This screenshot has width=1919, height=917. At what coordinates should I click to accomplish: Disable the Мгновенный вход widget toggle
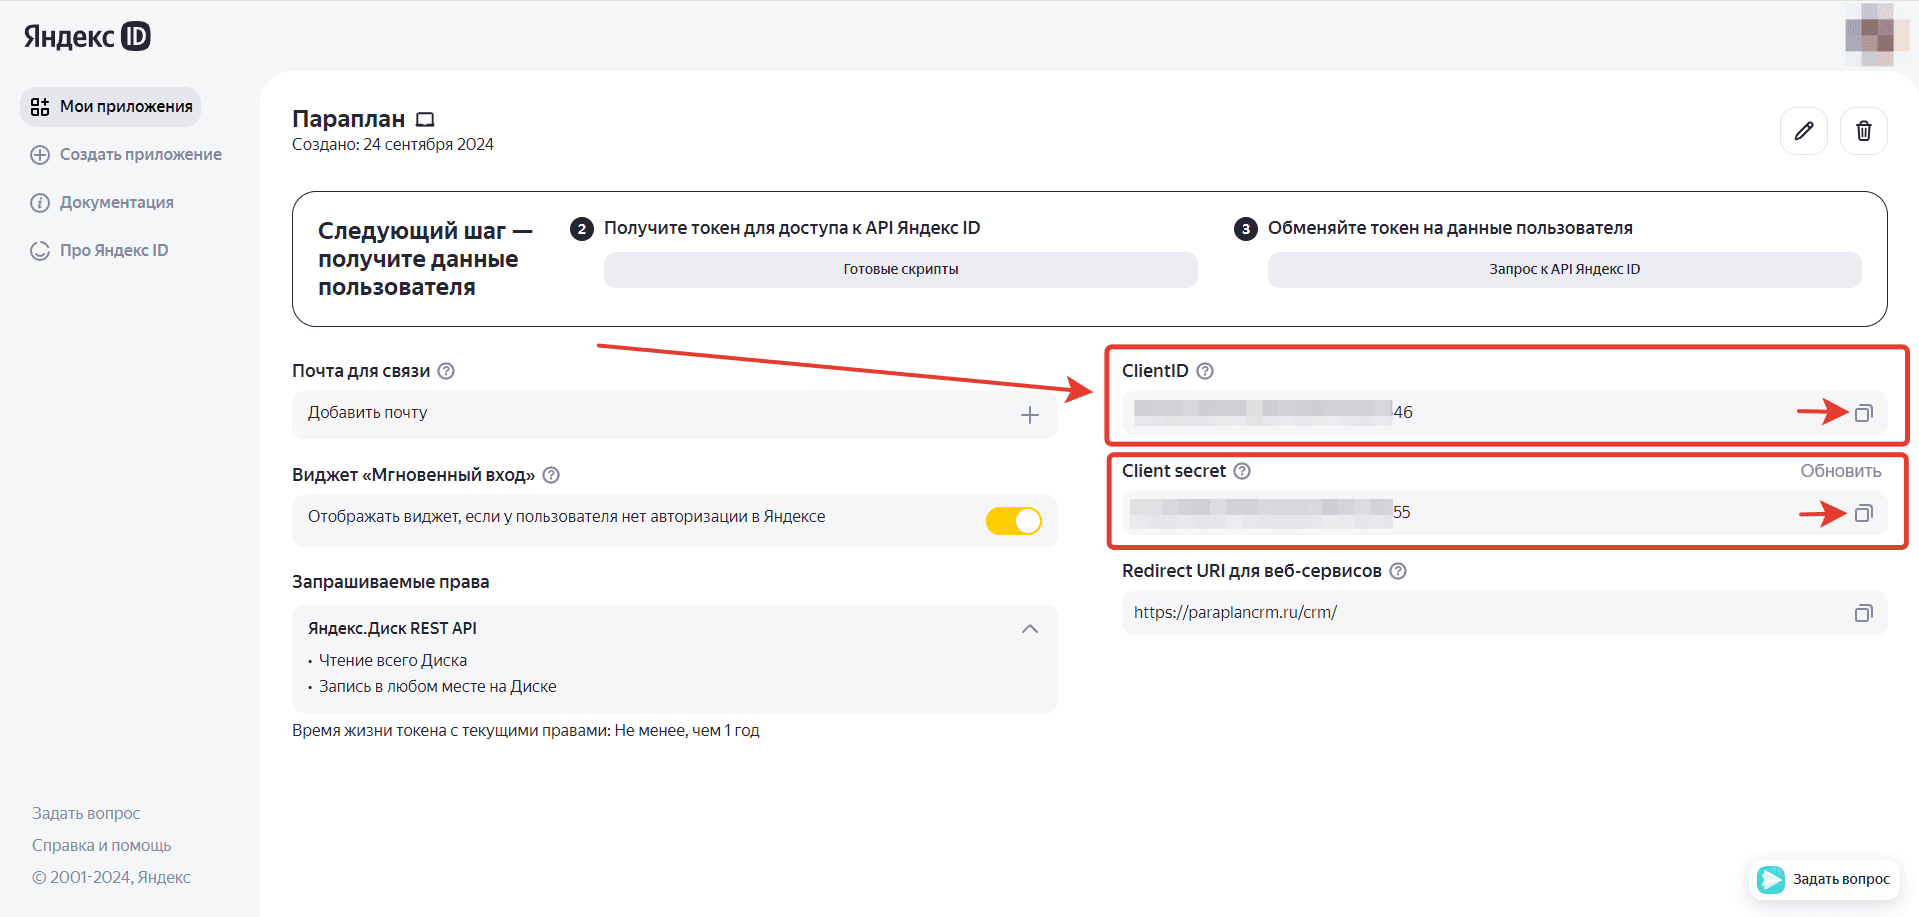(x=1013, y=521)
